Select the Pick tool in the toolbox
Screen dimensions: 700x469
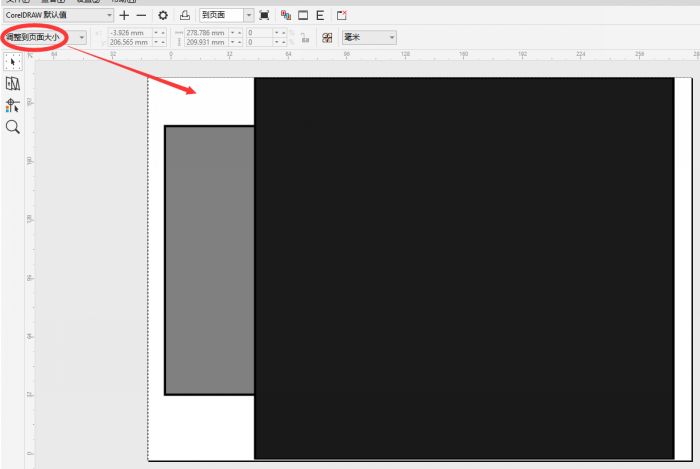12,62
